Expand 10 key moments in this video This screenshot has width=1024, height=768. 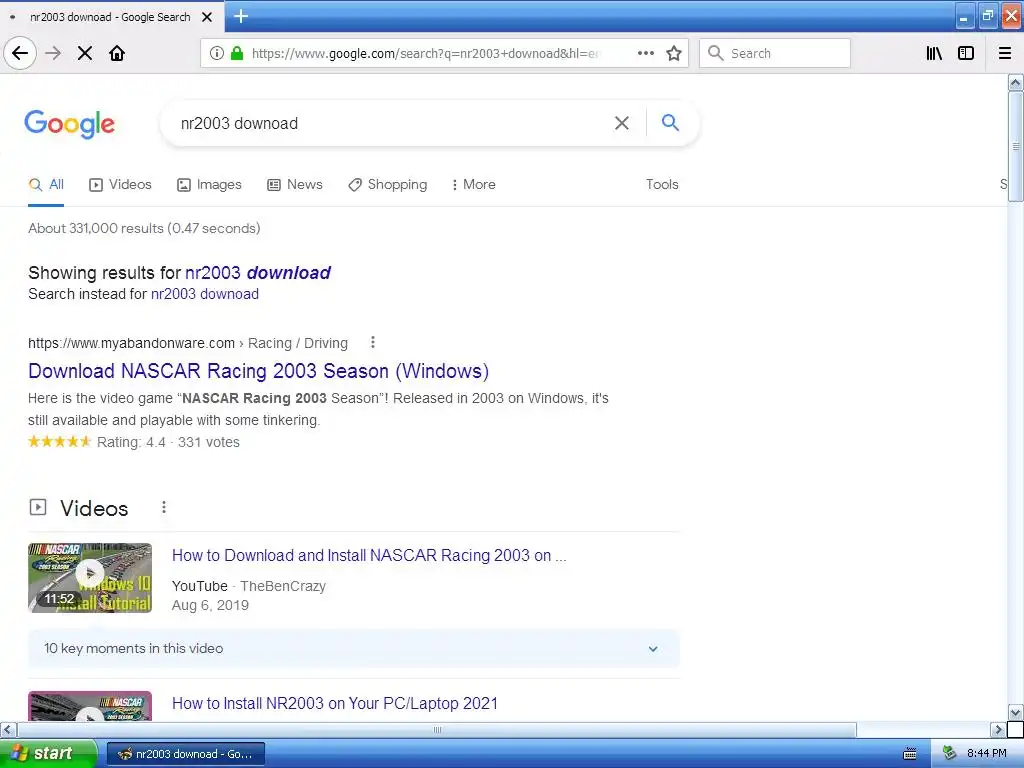pyautogui.click(x=353, y=648)
